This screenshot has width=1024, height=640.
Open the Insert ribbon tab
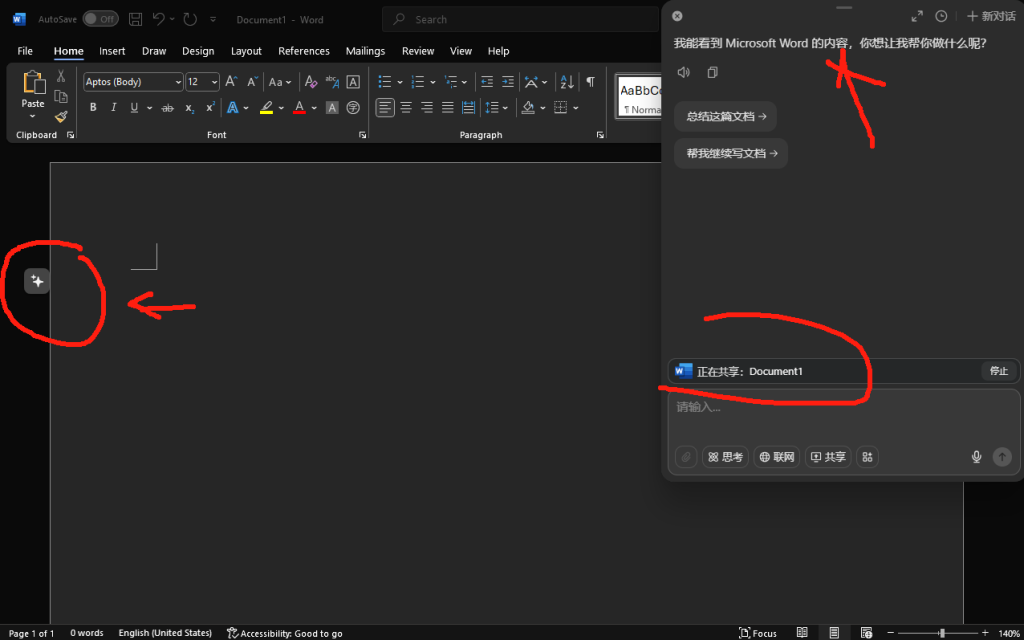(x=112, y=51)
